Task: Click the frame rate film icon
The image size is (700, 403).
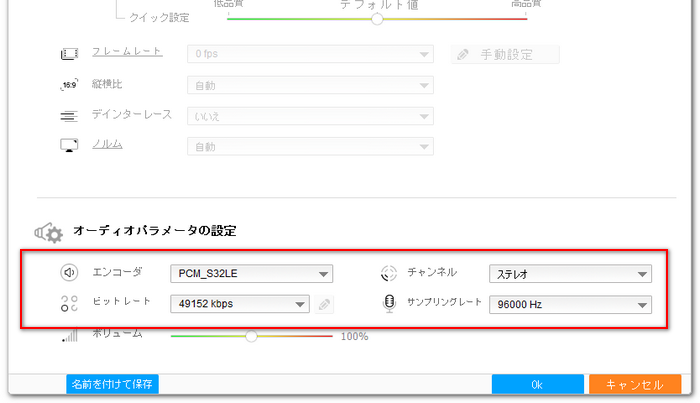Action: (69, 54)
